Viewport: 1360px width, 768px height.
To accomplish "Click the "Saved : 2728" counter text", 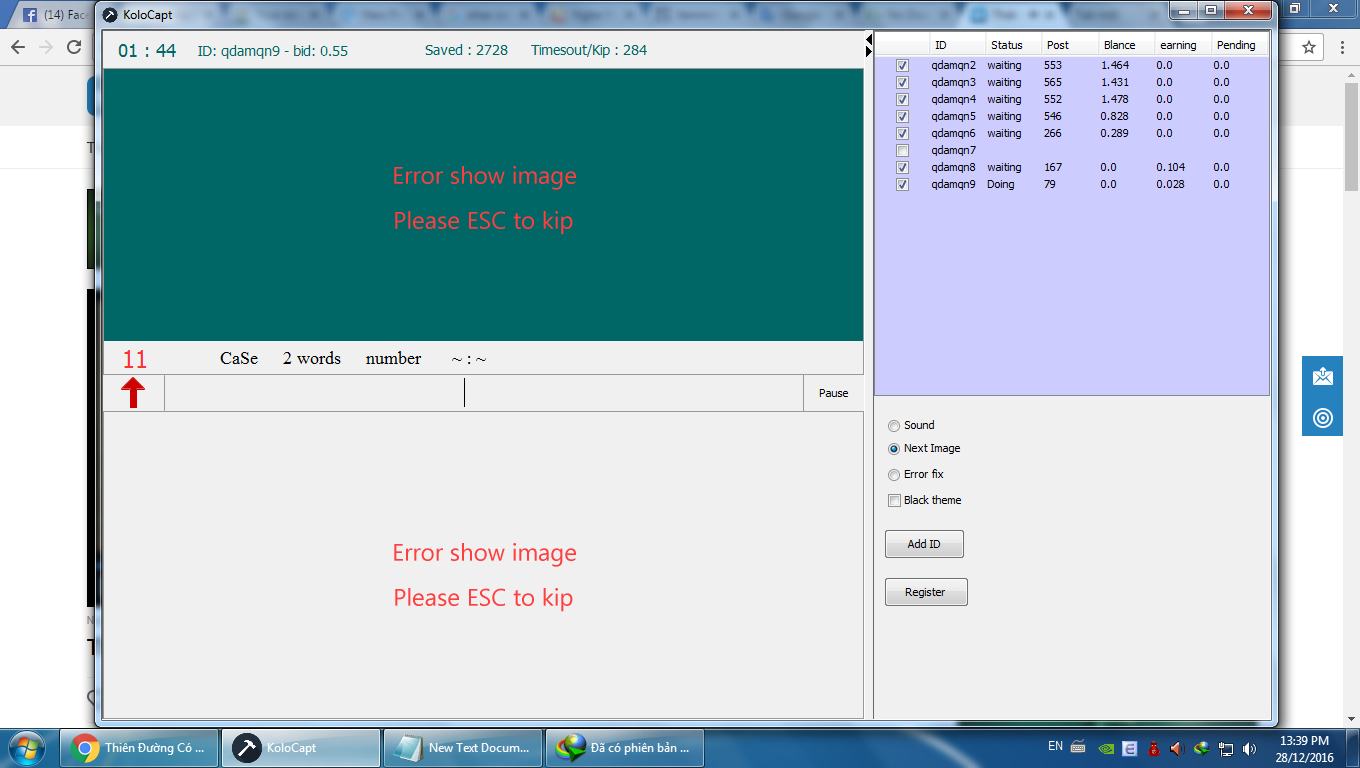I will (x=466, y=50).
